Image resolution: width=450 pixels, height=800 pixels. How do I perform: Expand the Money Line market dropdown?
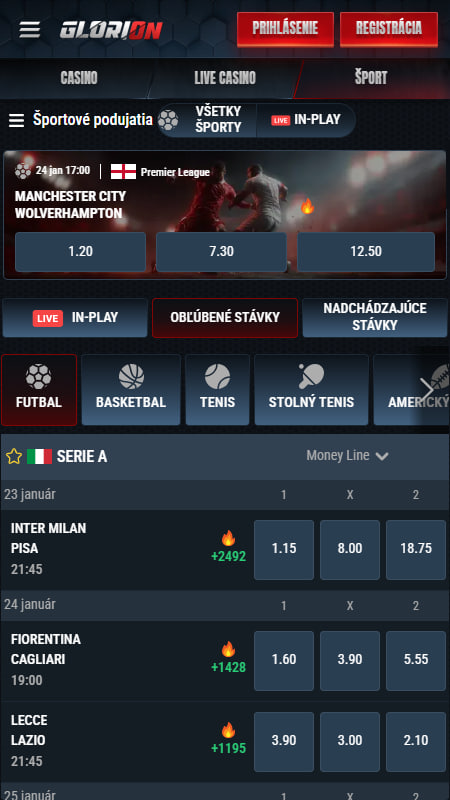tap(347, 456)
